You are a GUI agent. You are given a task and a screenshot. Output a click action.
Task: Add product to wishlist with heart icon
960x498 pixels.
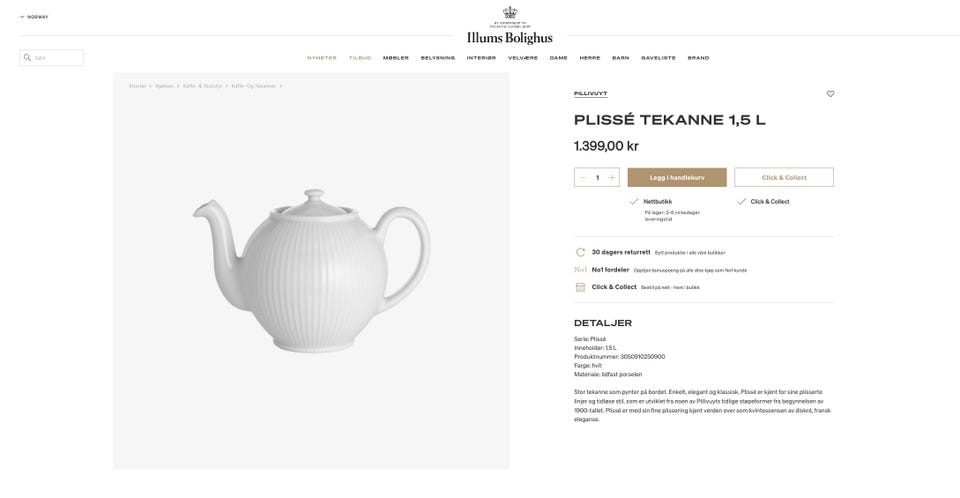(x=830, y=94)
